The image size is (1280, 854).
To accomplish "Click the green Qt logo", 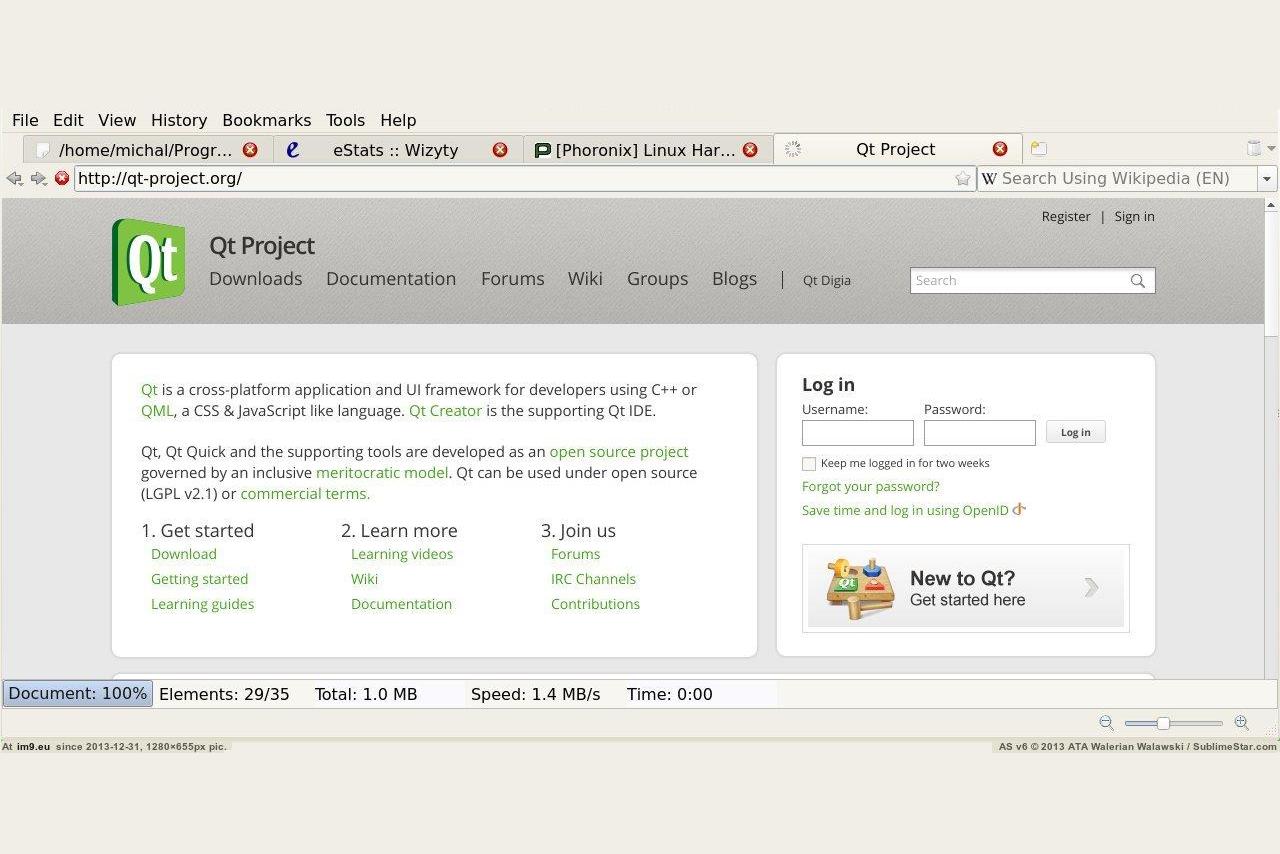I will pos(148,262).
